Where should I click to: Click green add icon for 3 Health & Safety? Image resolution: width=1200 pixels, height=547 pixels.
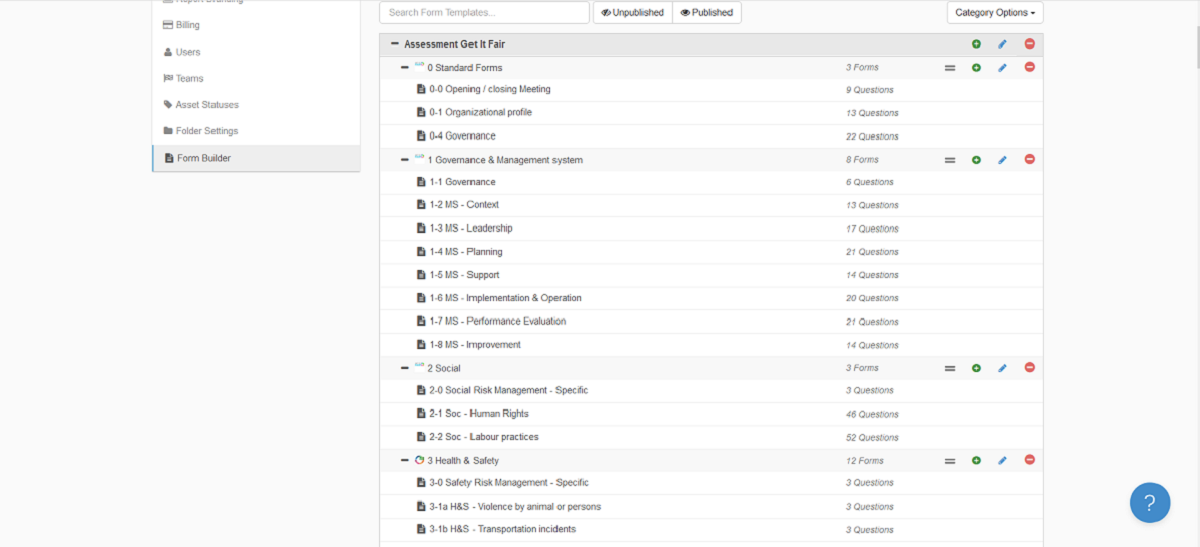[976, 461]
